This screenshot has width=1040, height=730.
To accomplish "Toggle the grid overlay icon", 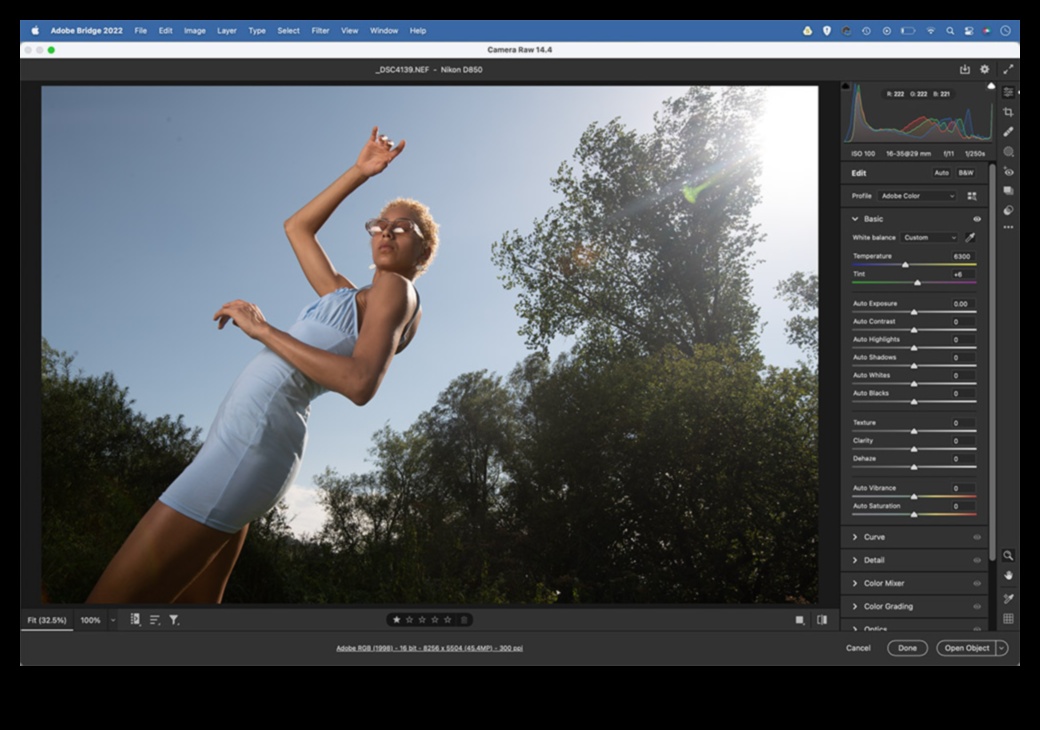I will click(x=1008, y=619).
